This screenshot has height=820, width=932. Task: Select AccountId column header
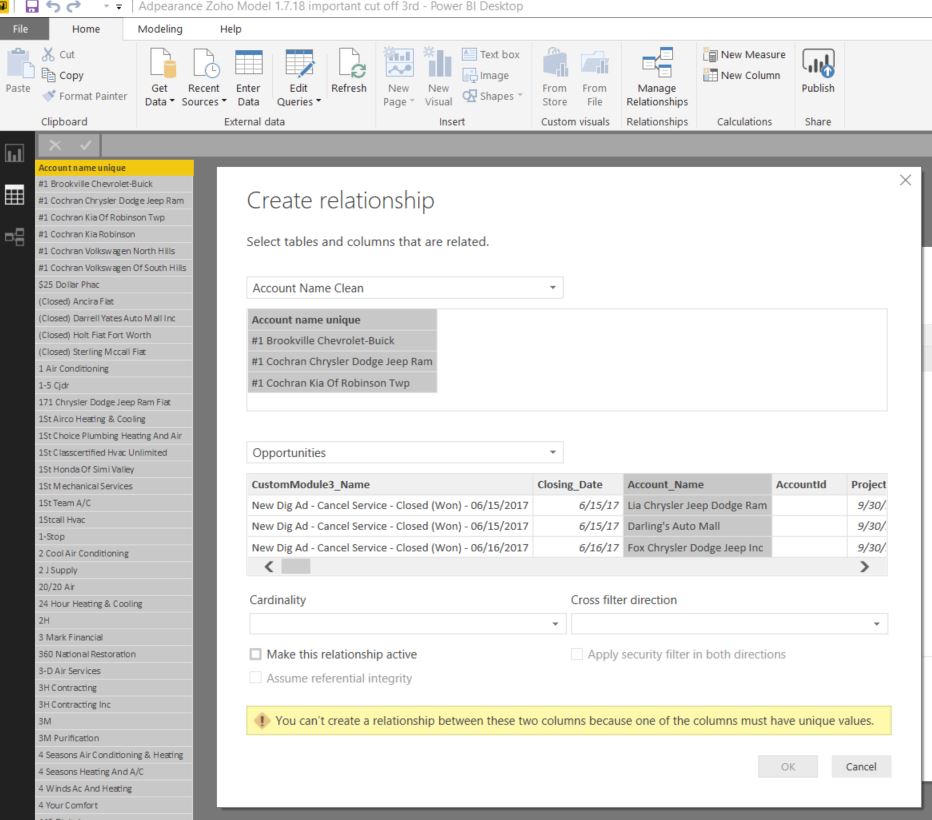[x=810, y=484]
